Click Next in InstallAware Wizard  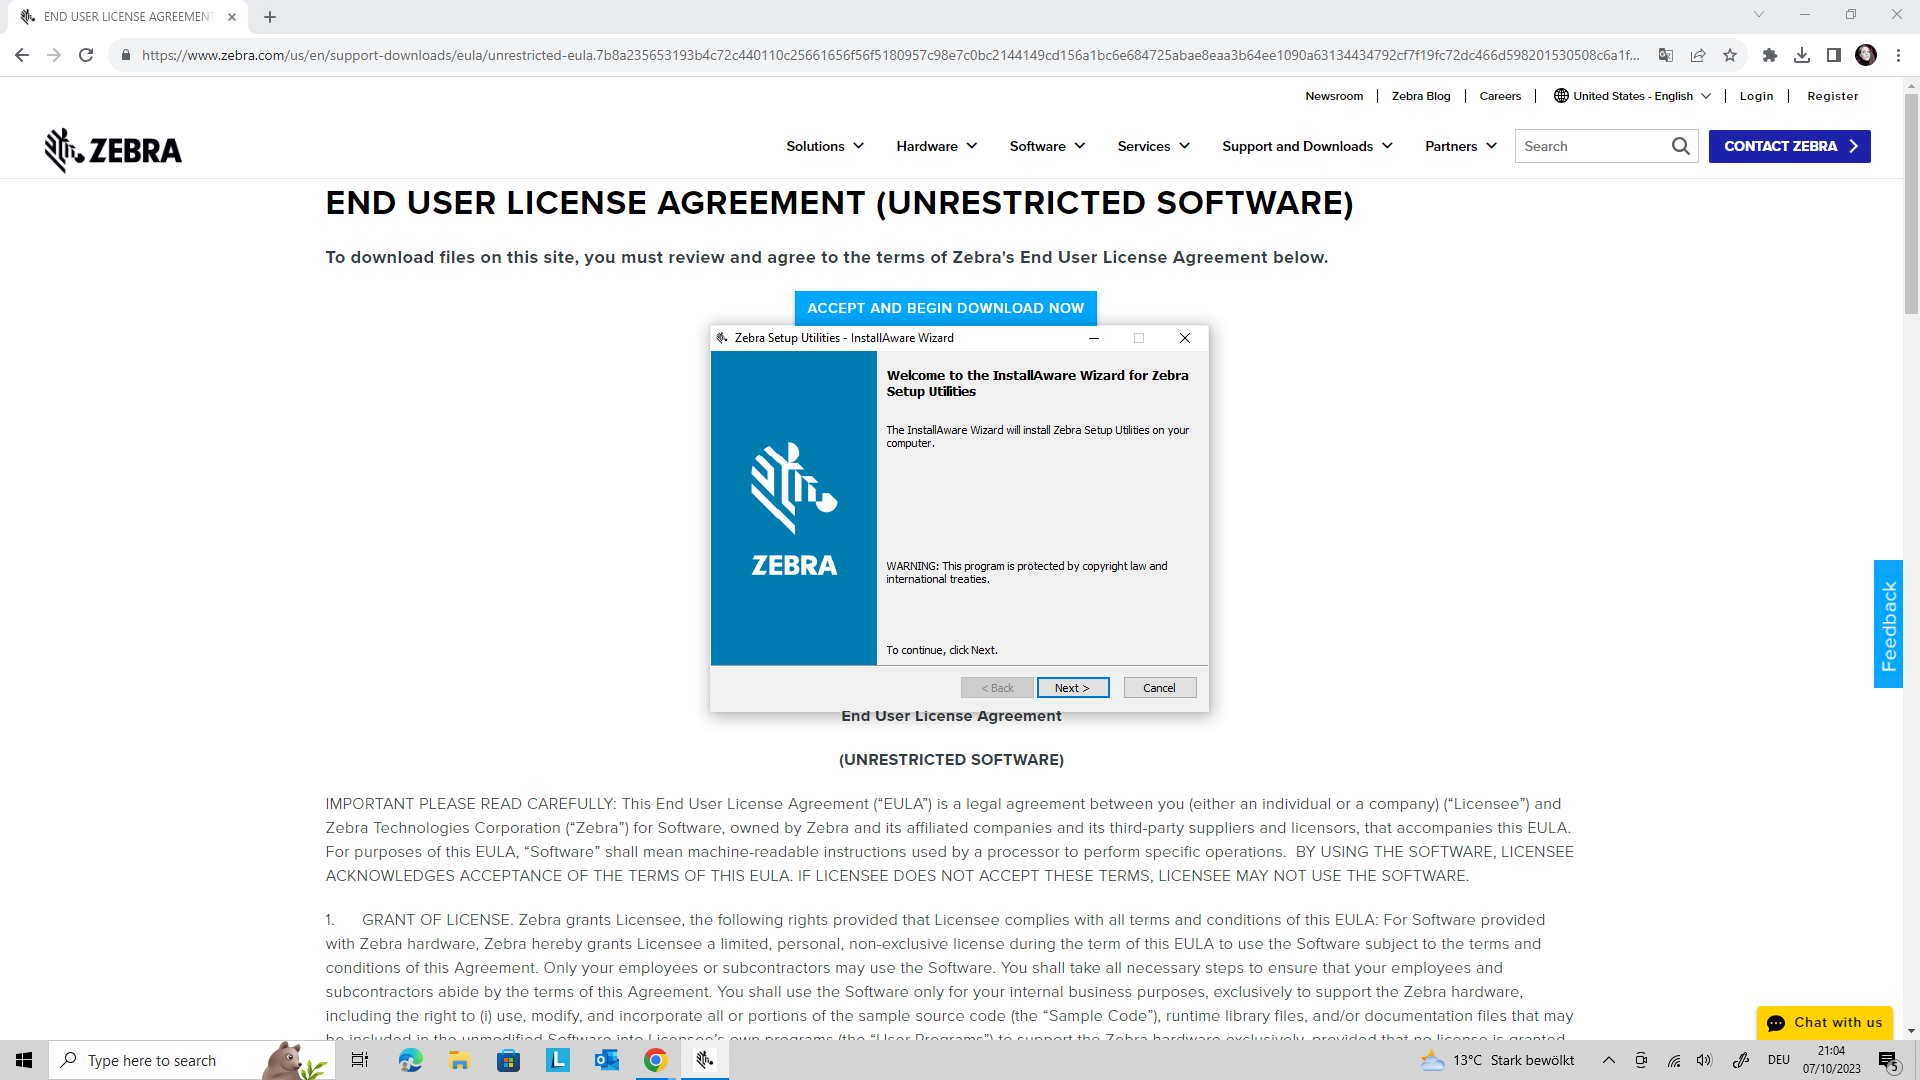1072,688
